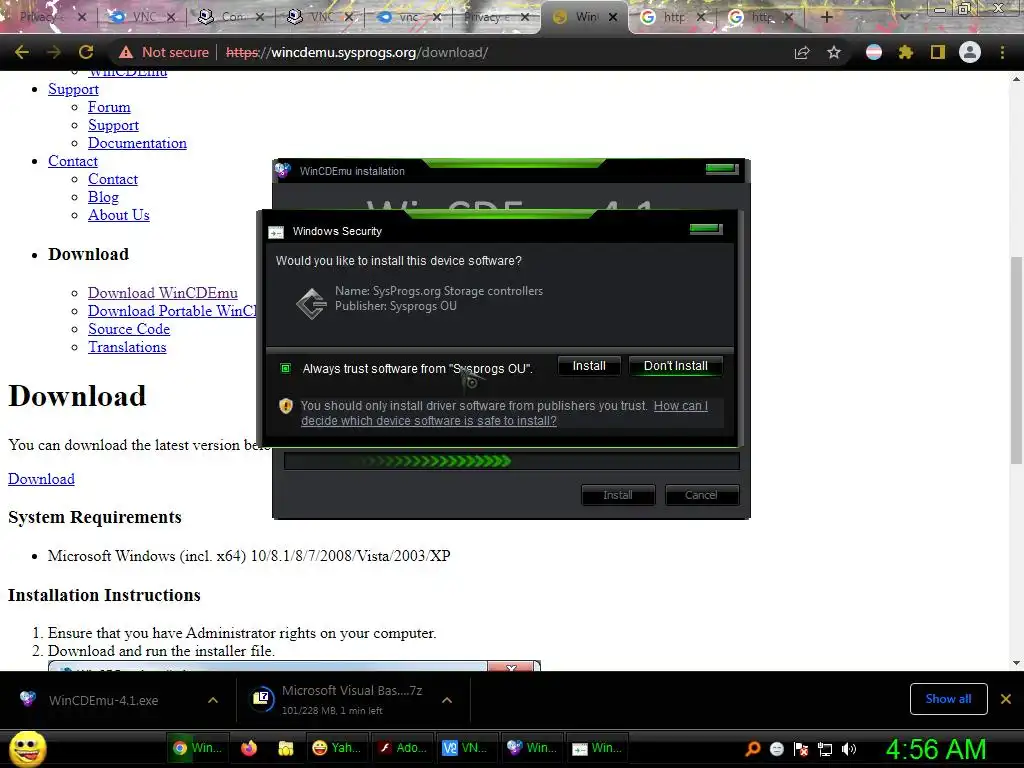Close the active Win tab
Screen dimensions: 1024x768
point(613,18)
